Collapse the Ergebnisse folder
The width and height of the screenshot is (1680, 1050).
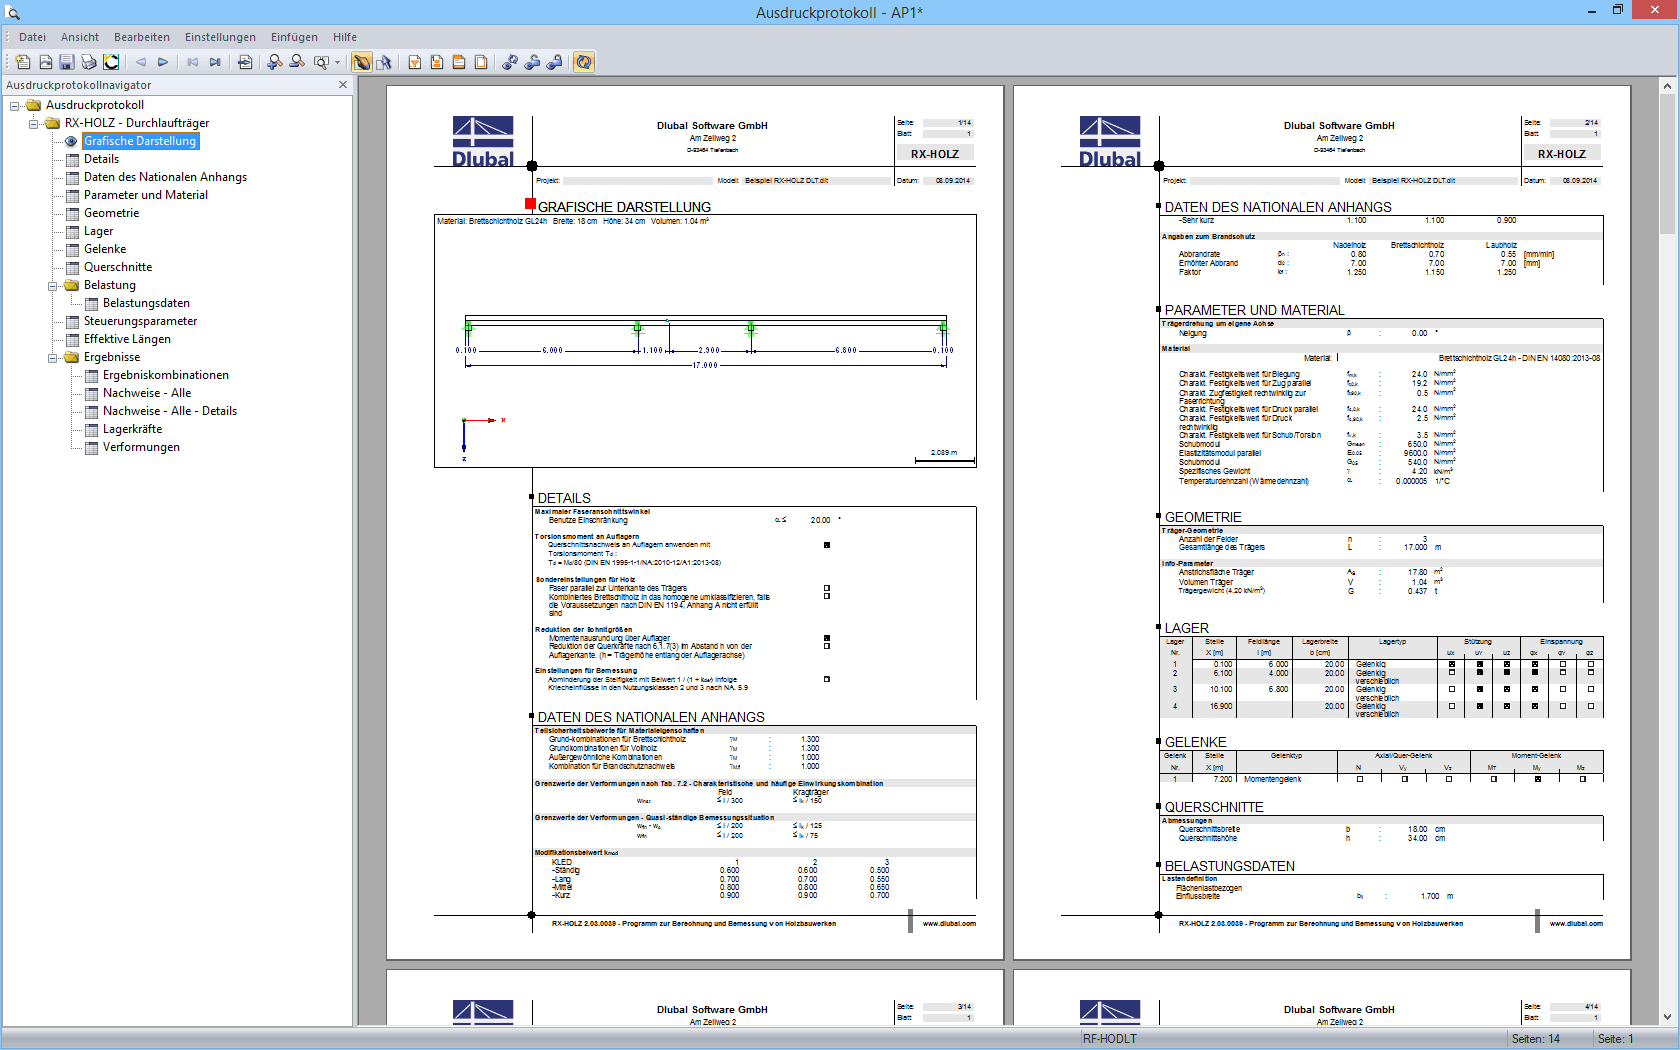click(x=53, y=357)
